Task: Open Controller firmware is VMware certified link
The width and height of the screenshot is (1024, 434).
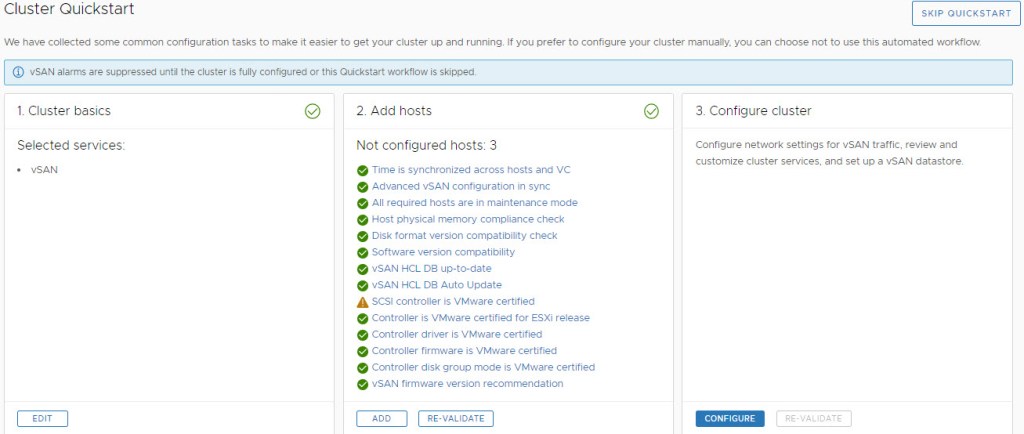Action: 464,351
